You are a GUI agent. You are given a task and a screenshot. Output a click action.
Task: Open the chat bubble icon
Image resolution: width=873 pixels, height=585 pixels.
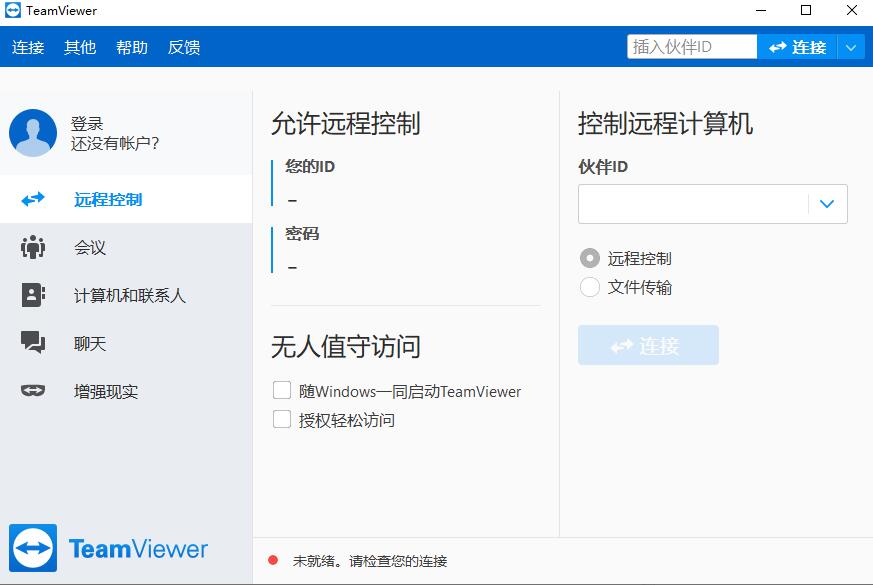tap(33, 343)
